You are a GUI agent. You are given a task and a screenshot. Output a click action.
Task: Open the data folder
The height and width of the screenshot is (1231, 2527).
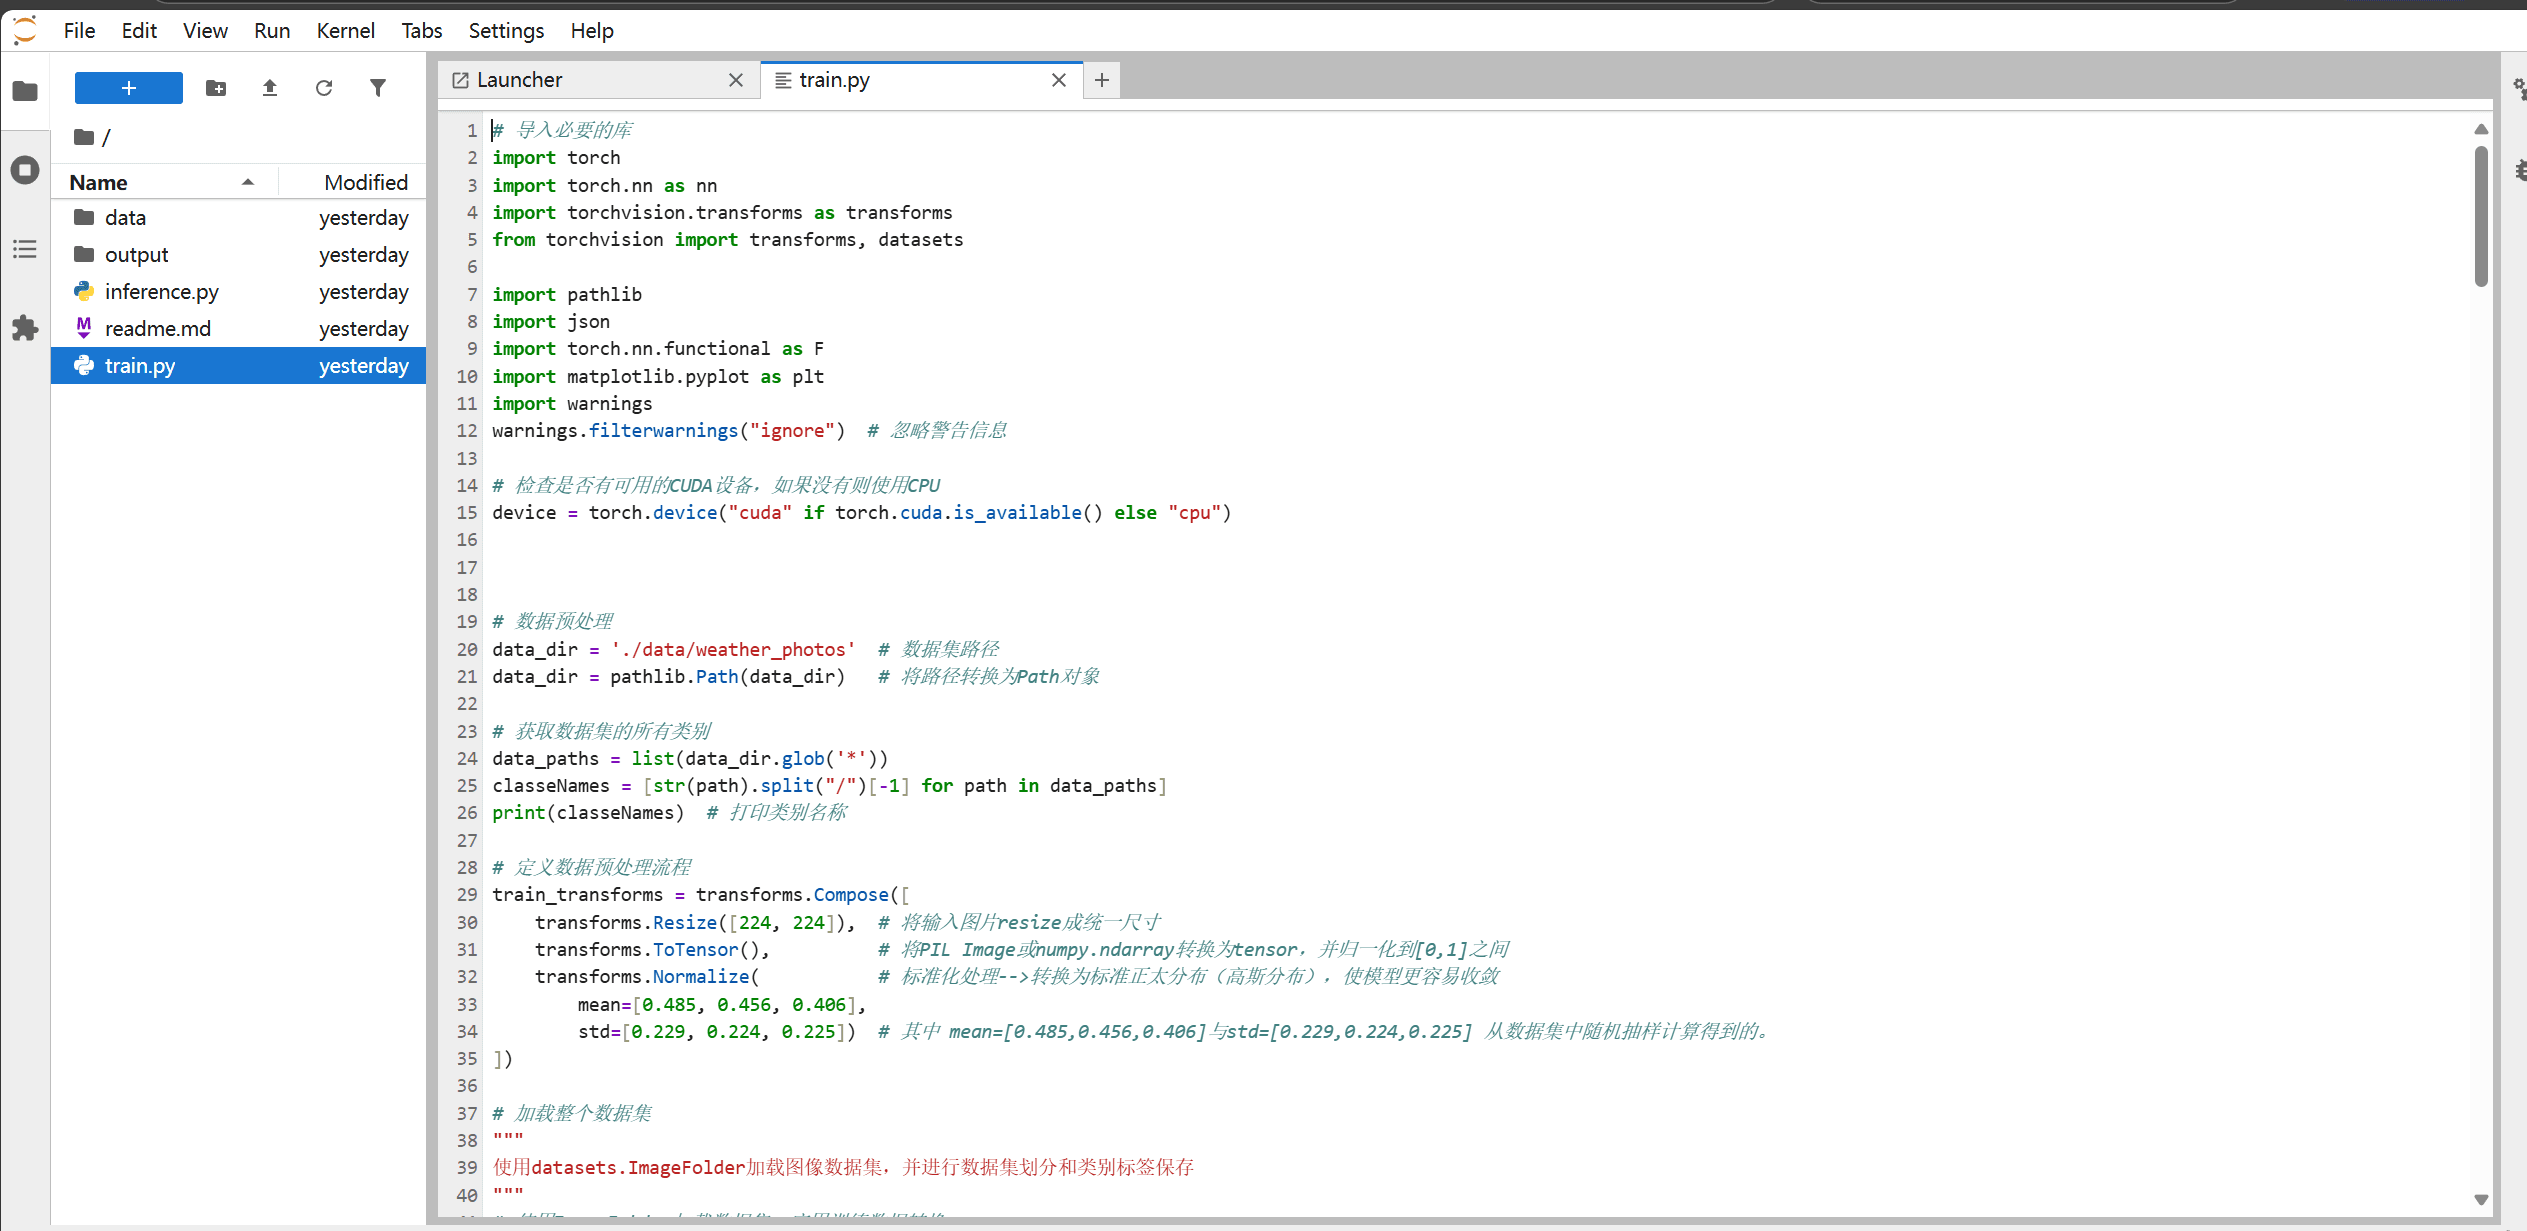[125, 218]
